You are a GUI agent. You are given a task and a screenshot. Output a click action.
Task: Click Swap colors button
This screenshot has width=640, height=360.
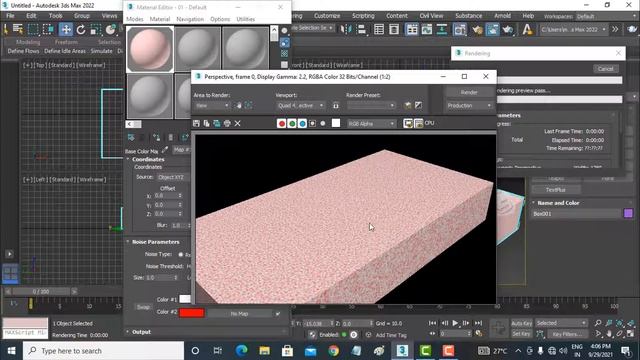tap(143, 307)
